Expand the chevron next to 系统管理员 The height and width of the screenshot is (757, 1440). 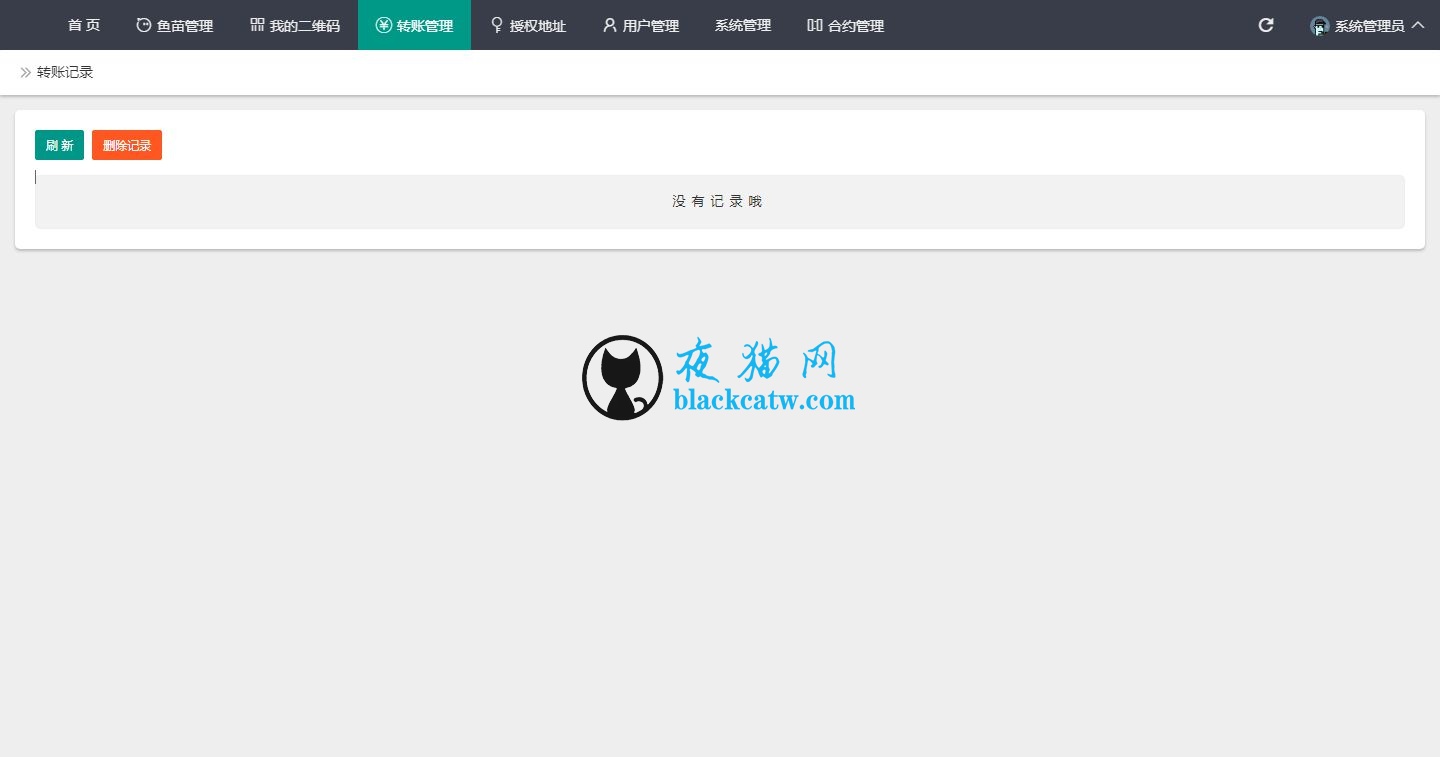(x=1418, y=25)
